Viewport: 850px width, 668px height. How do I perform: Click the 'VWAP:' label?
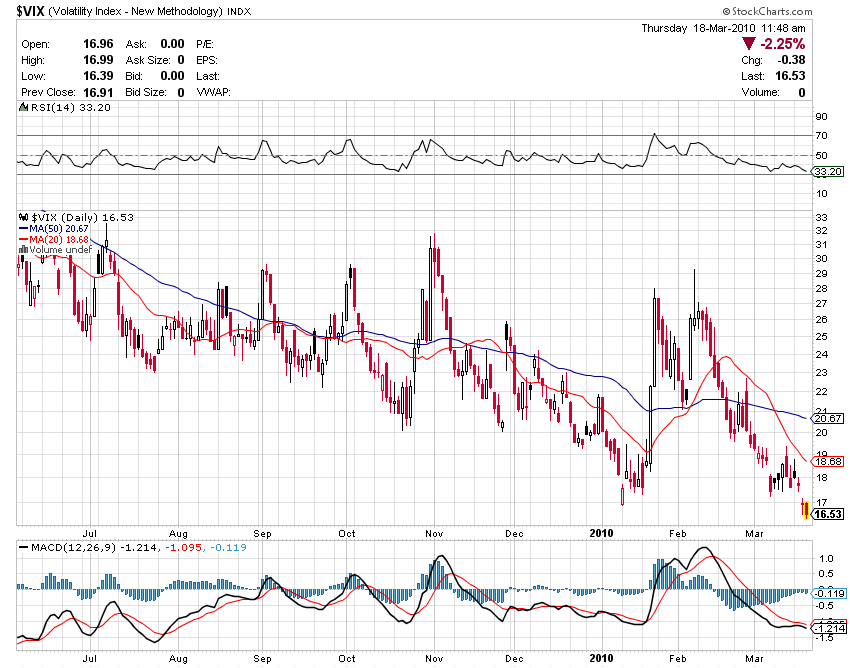(214, 92)
